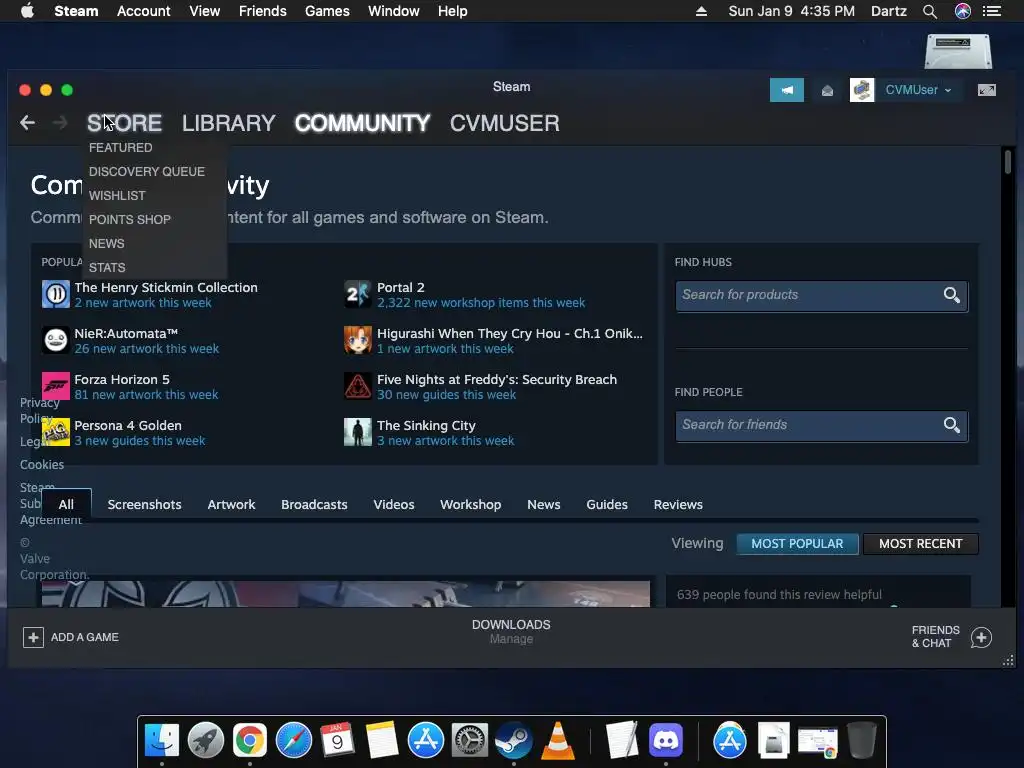Screen dimensions: 1024x768
Task: Open DOWNLOADS Manage at the bottom
Action: [x=511, y=632]
